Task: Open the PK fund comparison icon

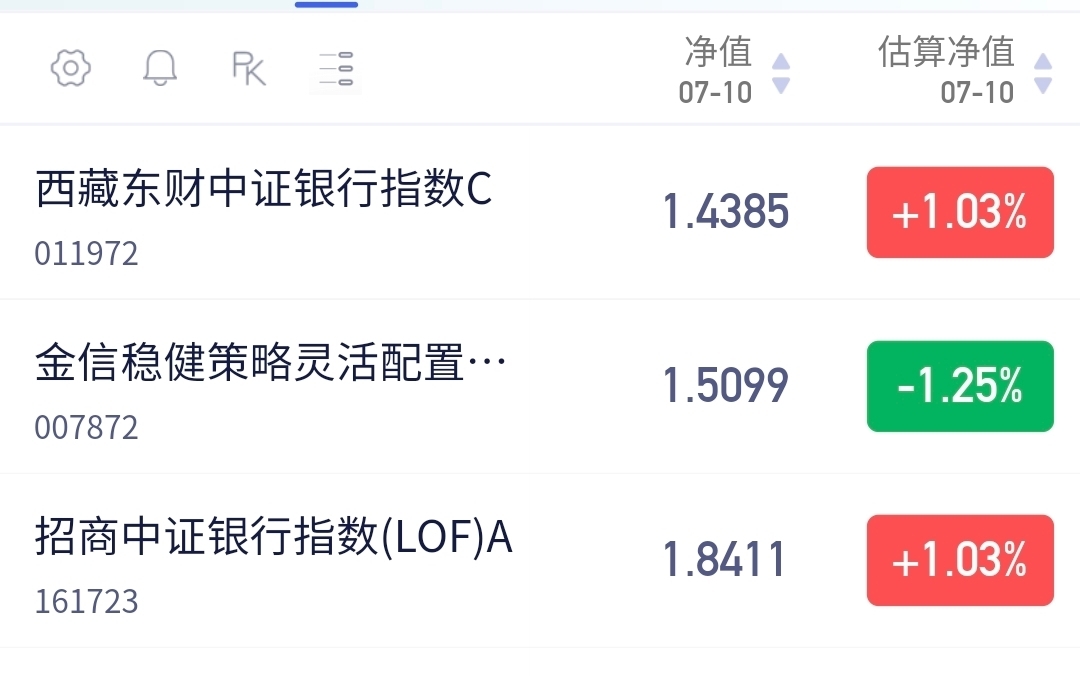Action: [x=249, y=68]
